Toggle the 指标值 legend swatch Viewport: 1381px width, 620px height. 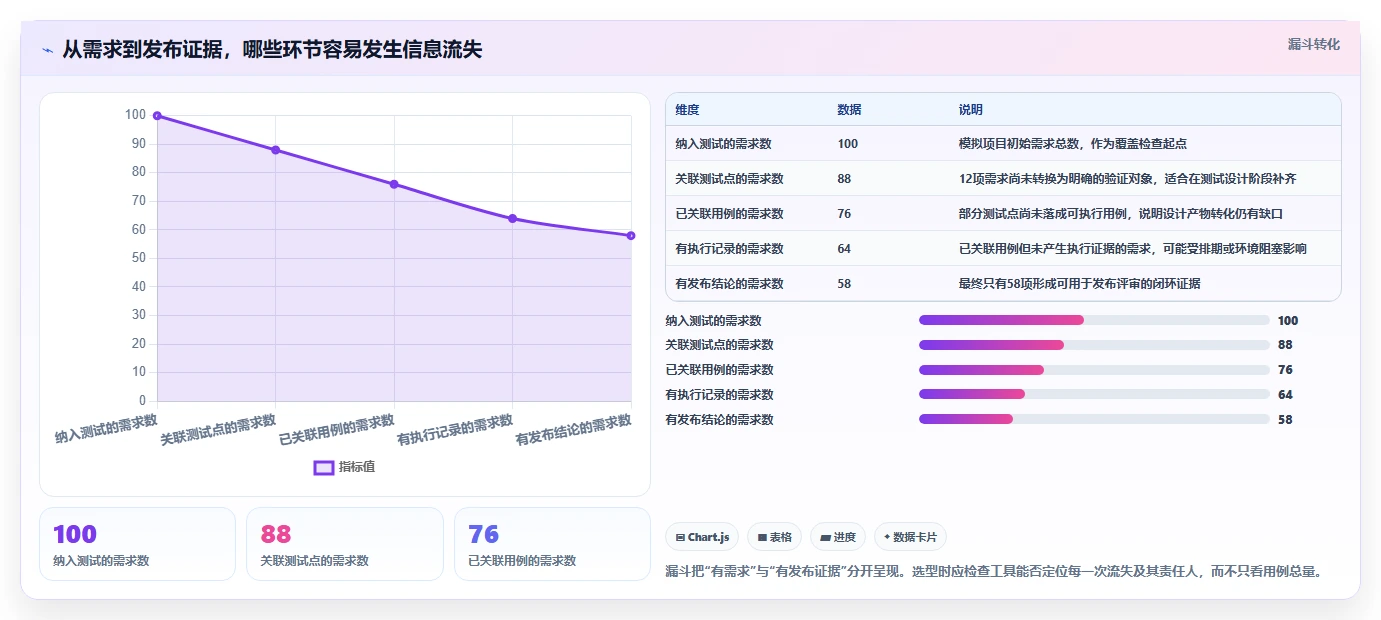pyautogui.click(x=324, y=467)
